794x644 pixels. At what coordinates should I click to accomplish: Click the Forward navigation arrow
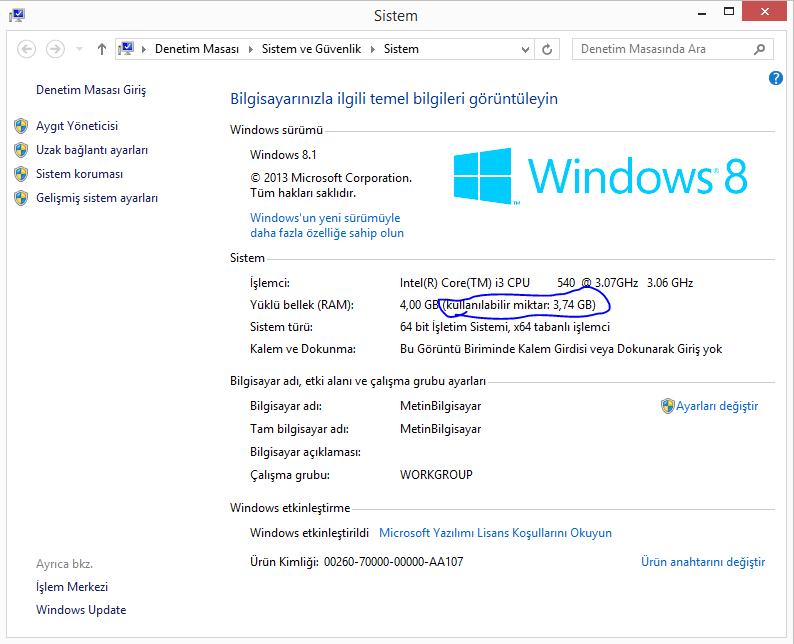point(55,49)
